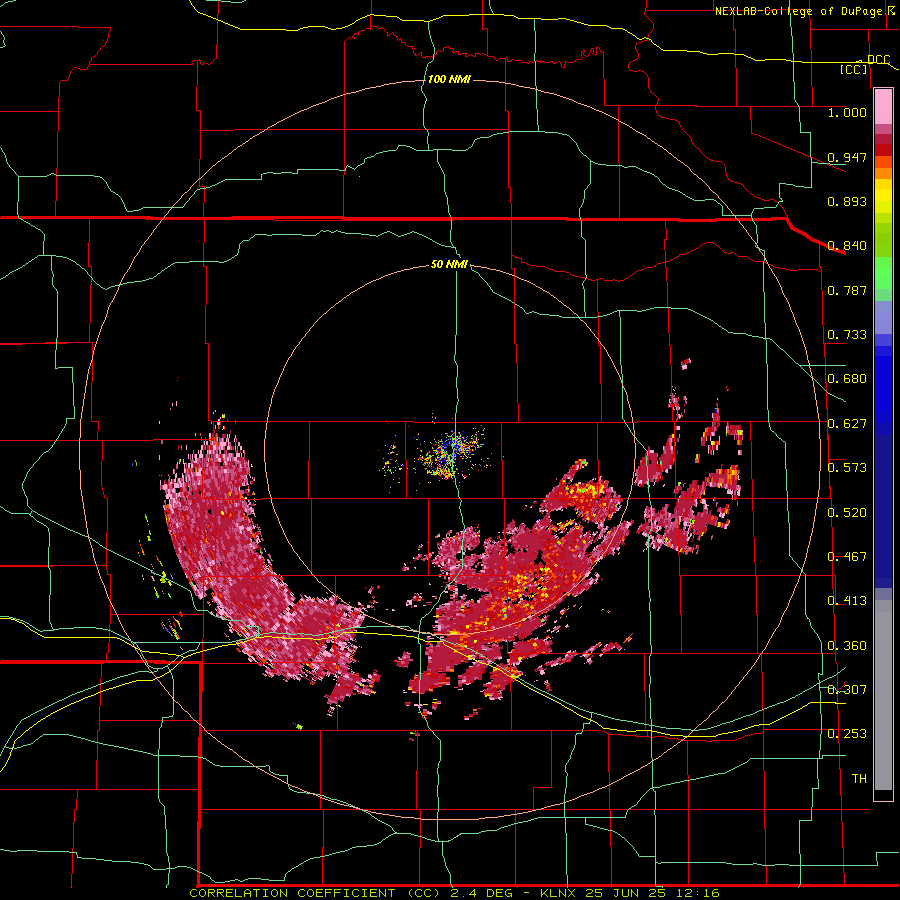Screen dimensions: 900x900
Task: Click the 0.413 scale value
Action: pyautogui.click(x=847, y=601)
